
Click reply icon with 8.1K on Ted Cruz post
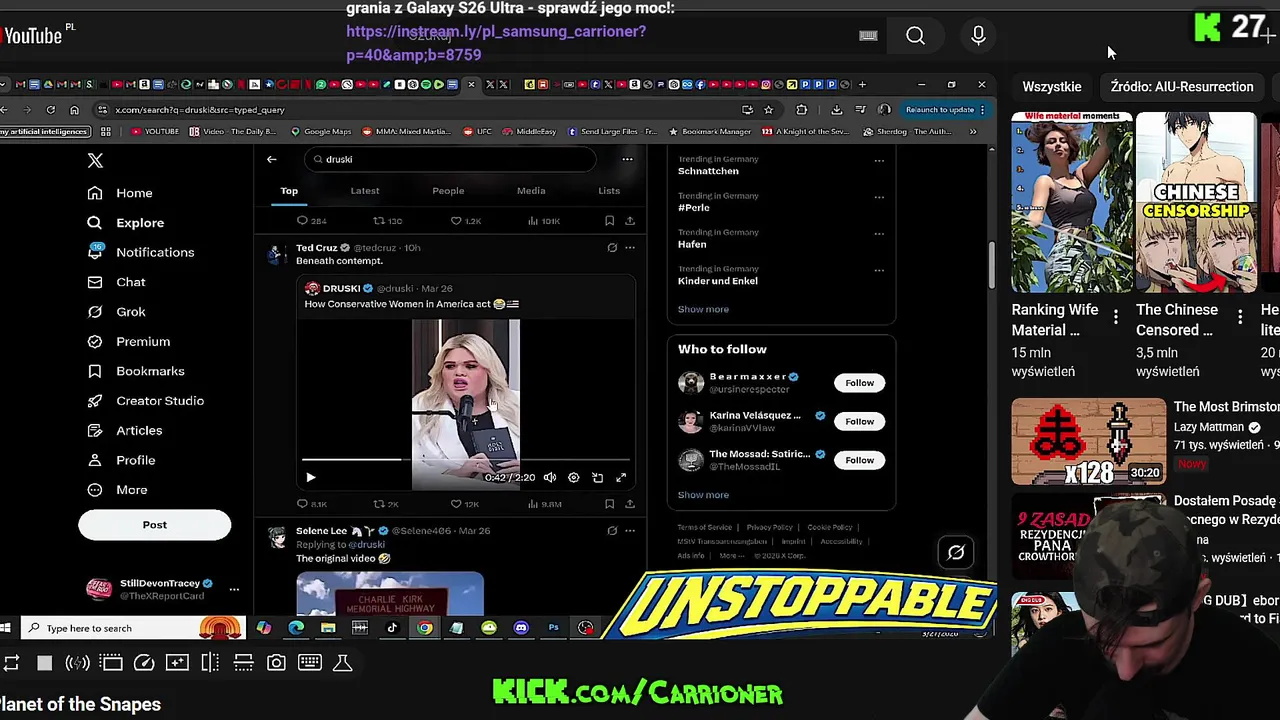click(302, 504)
